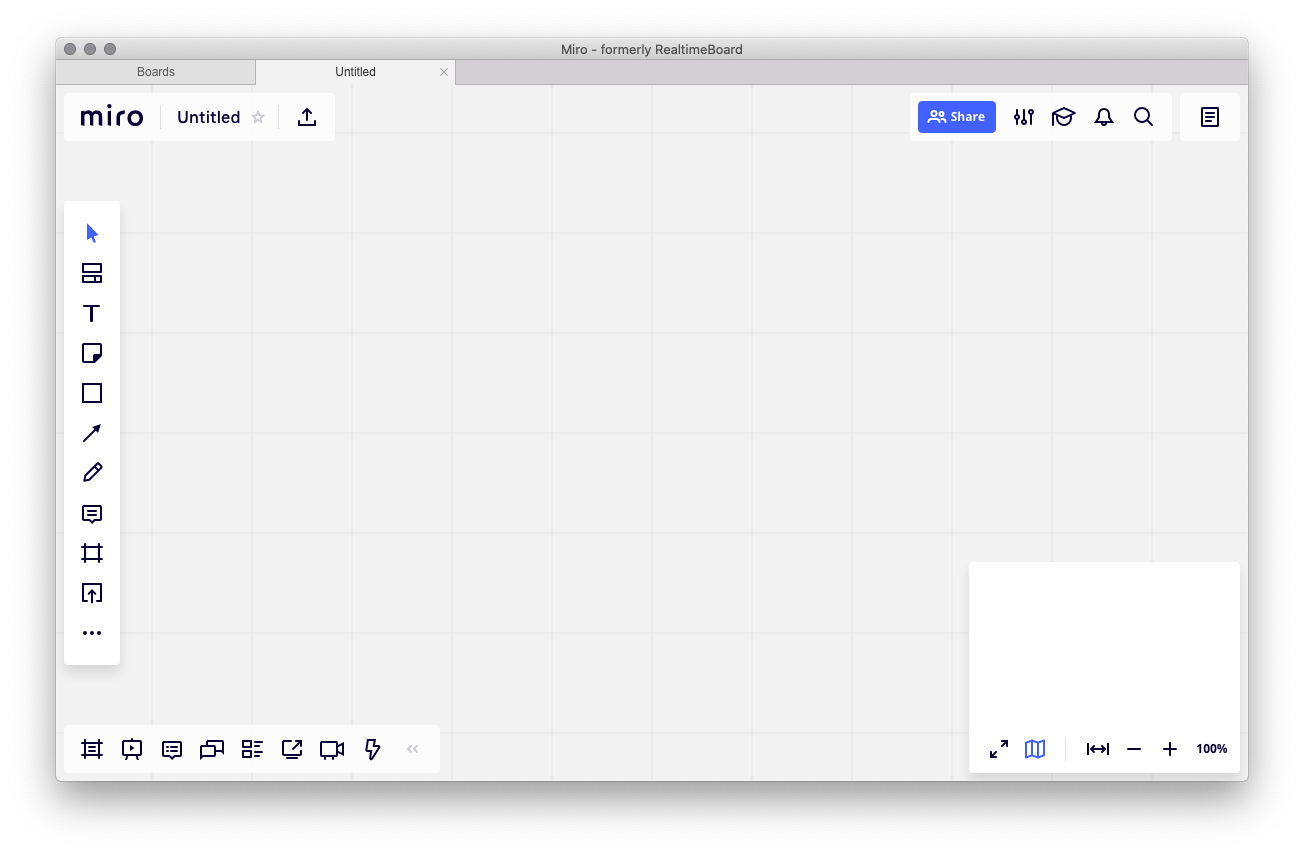This screenshot has height=855, width=1304.
Task: Star the Untitled board as favorite
Action: [258, 117]
